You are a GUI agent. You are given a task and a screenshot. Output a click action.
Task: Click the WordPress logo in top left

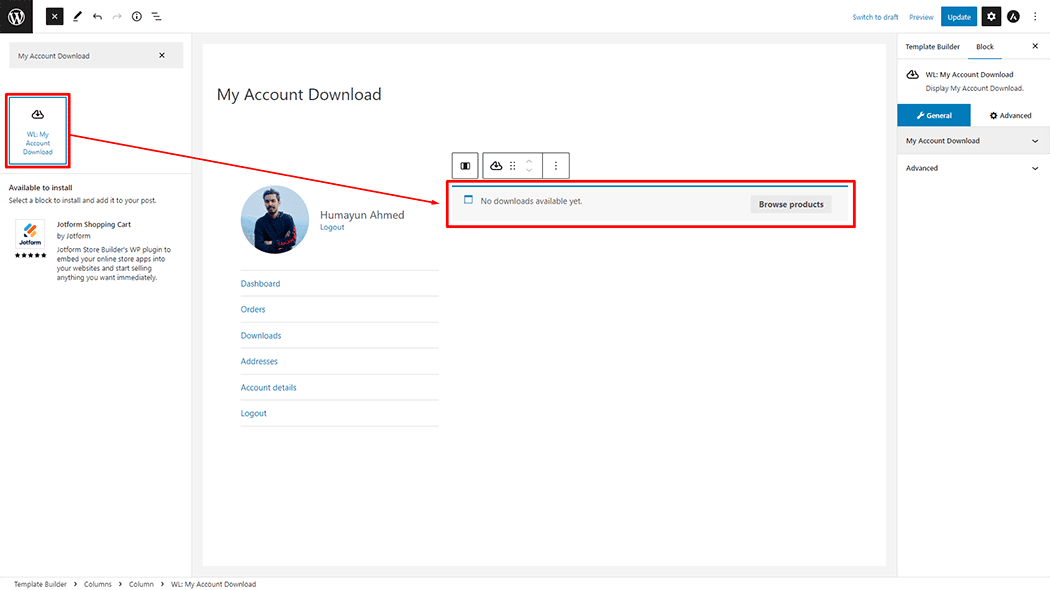14,16
